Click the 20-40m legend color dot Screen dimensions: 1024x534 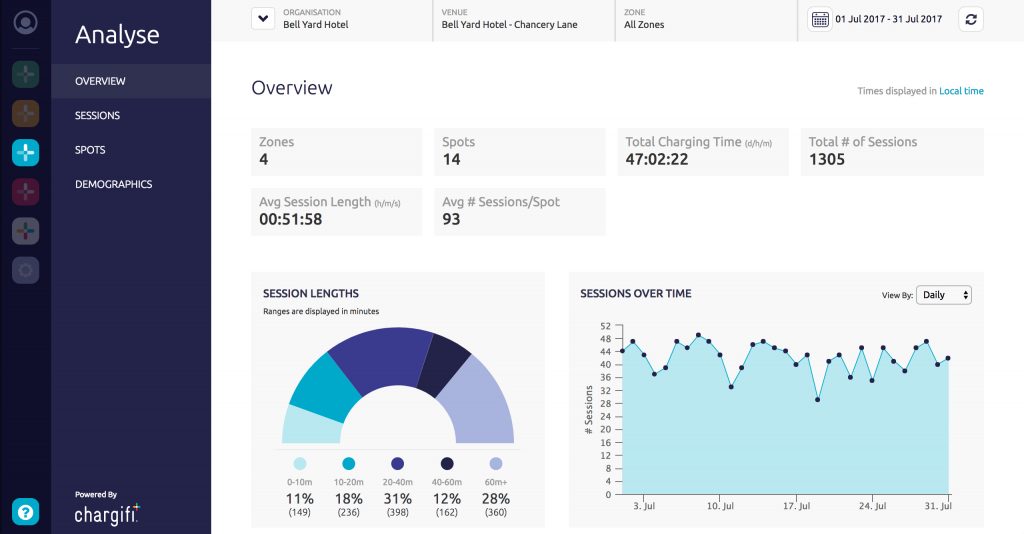pyautogui.click(x=397, y=463)
